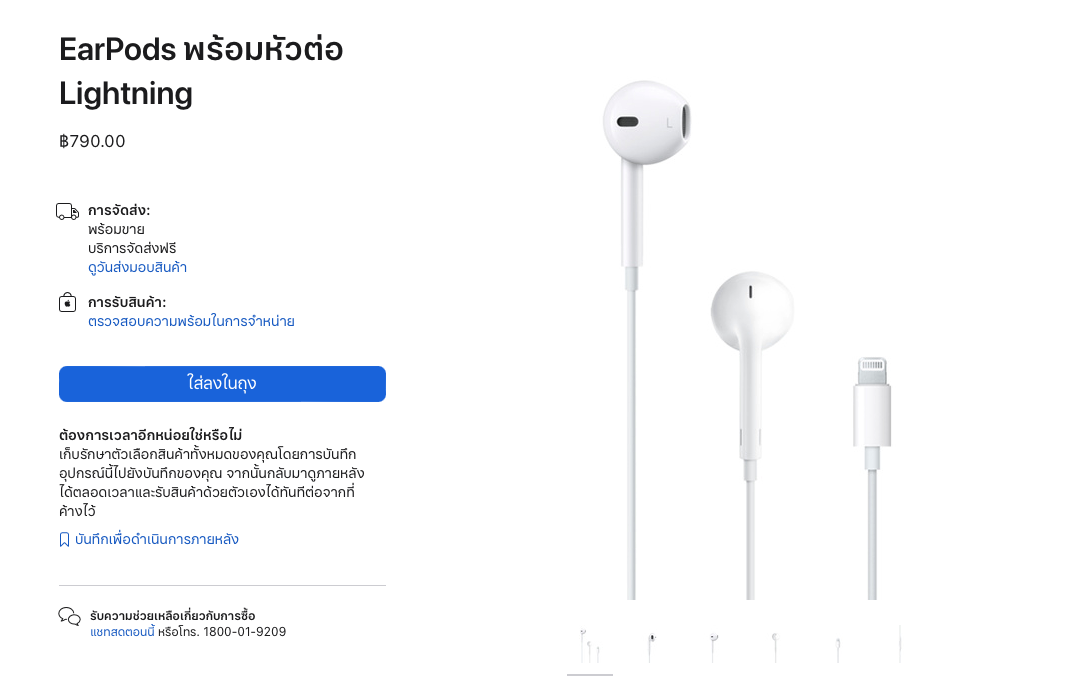This screenshot has height=697, width=1071.
Task: Open the ดูวันส่งมอบสินค้า delivery dates link
Action: (x=137, y=267)
